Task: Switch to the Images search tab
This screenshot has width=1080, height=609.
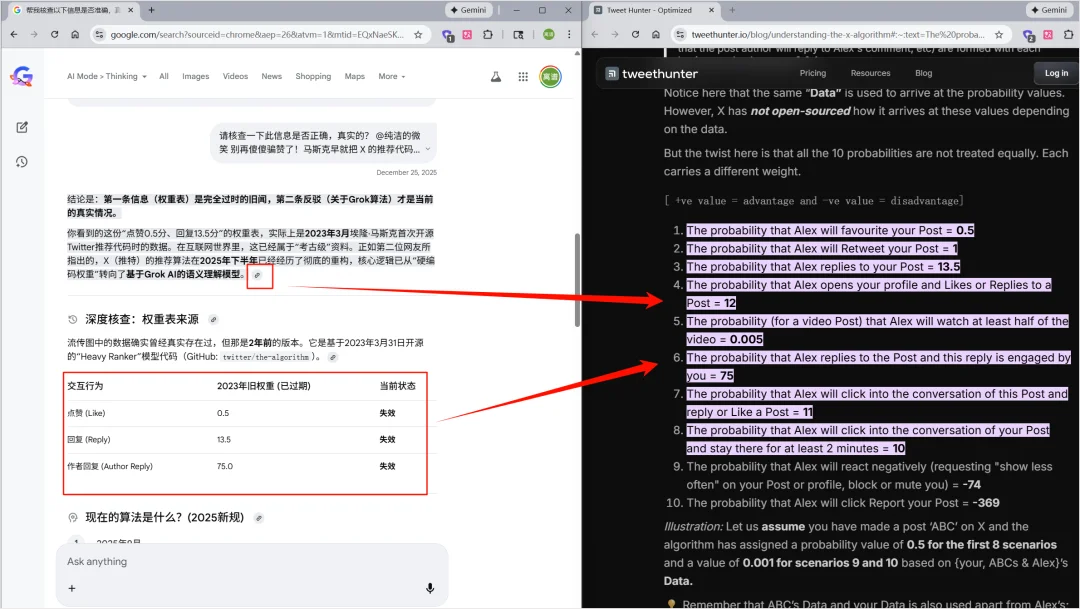Action: click(x=195, y=76)
